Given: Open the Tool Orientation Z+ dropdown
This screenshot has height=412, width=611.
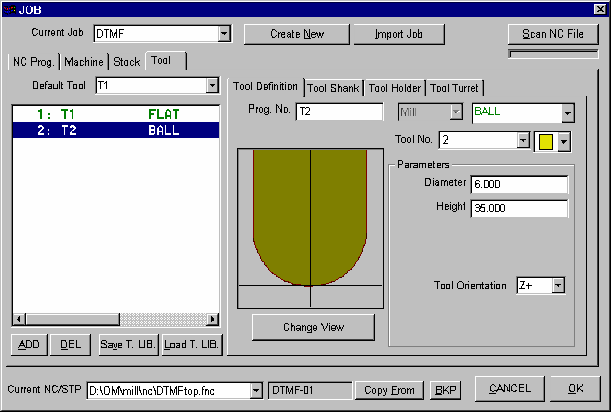Looking at the screenshot, I should [558, 286].
